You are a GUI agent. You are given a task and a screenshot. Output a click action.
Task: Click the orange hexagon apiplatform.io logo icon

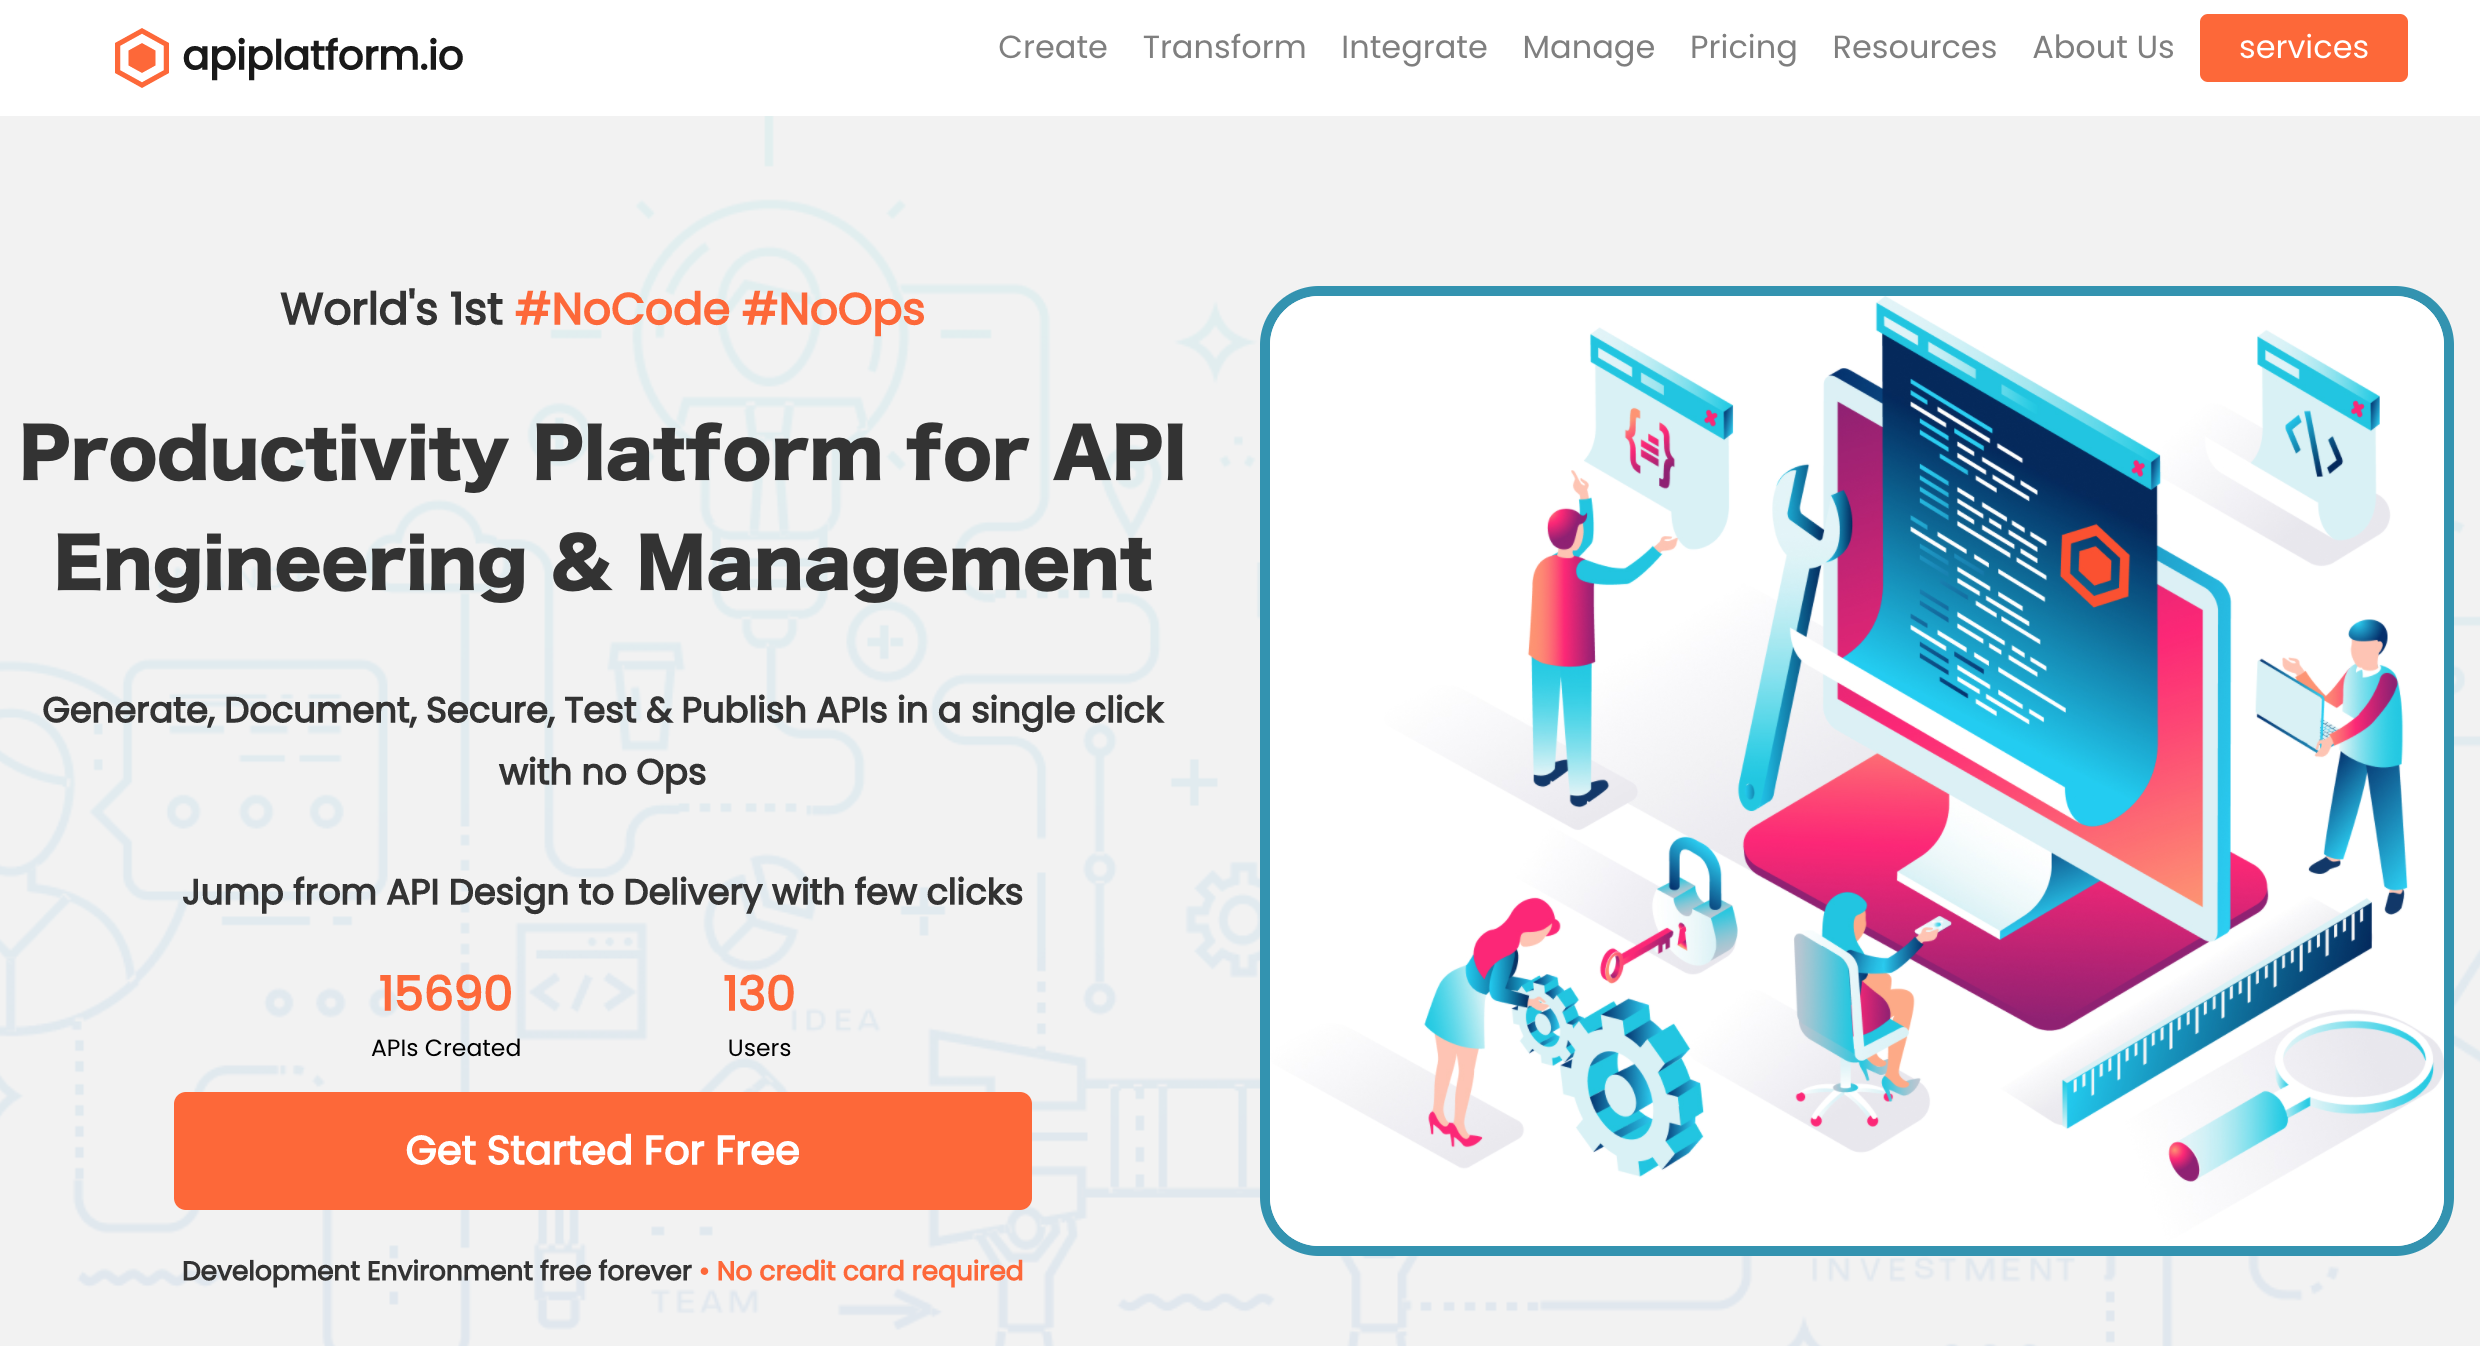[143, 53]
